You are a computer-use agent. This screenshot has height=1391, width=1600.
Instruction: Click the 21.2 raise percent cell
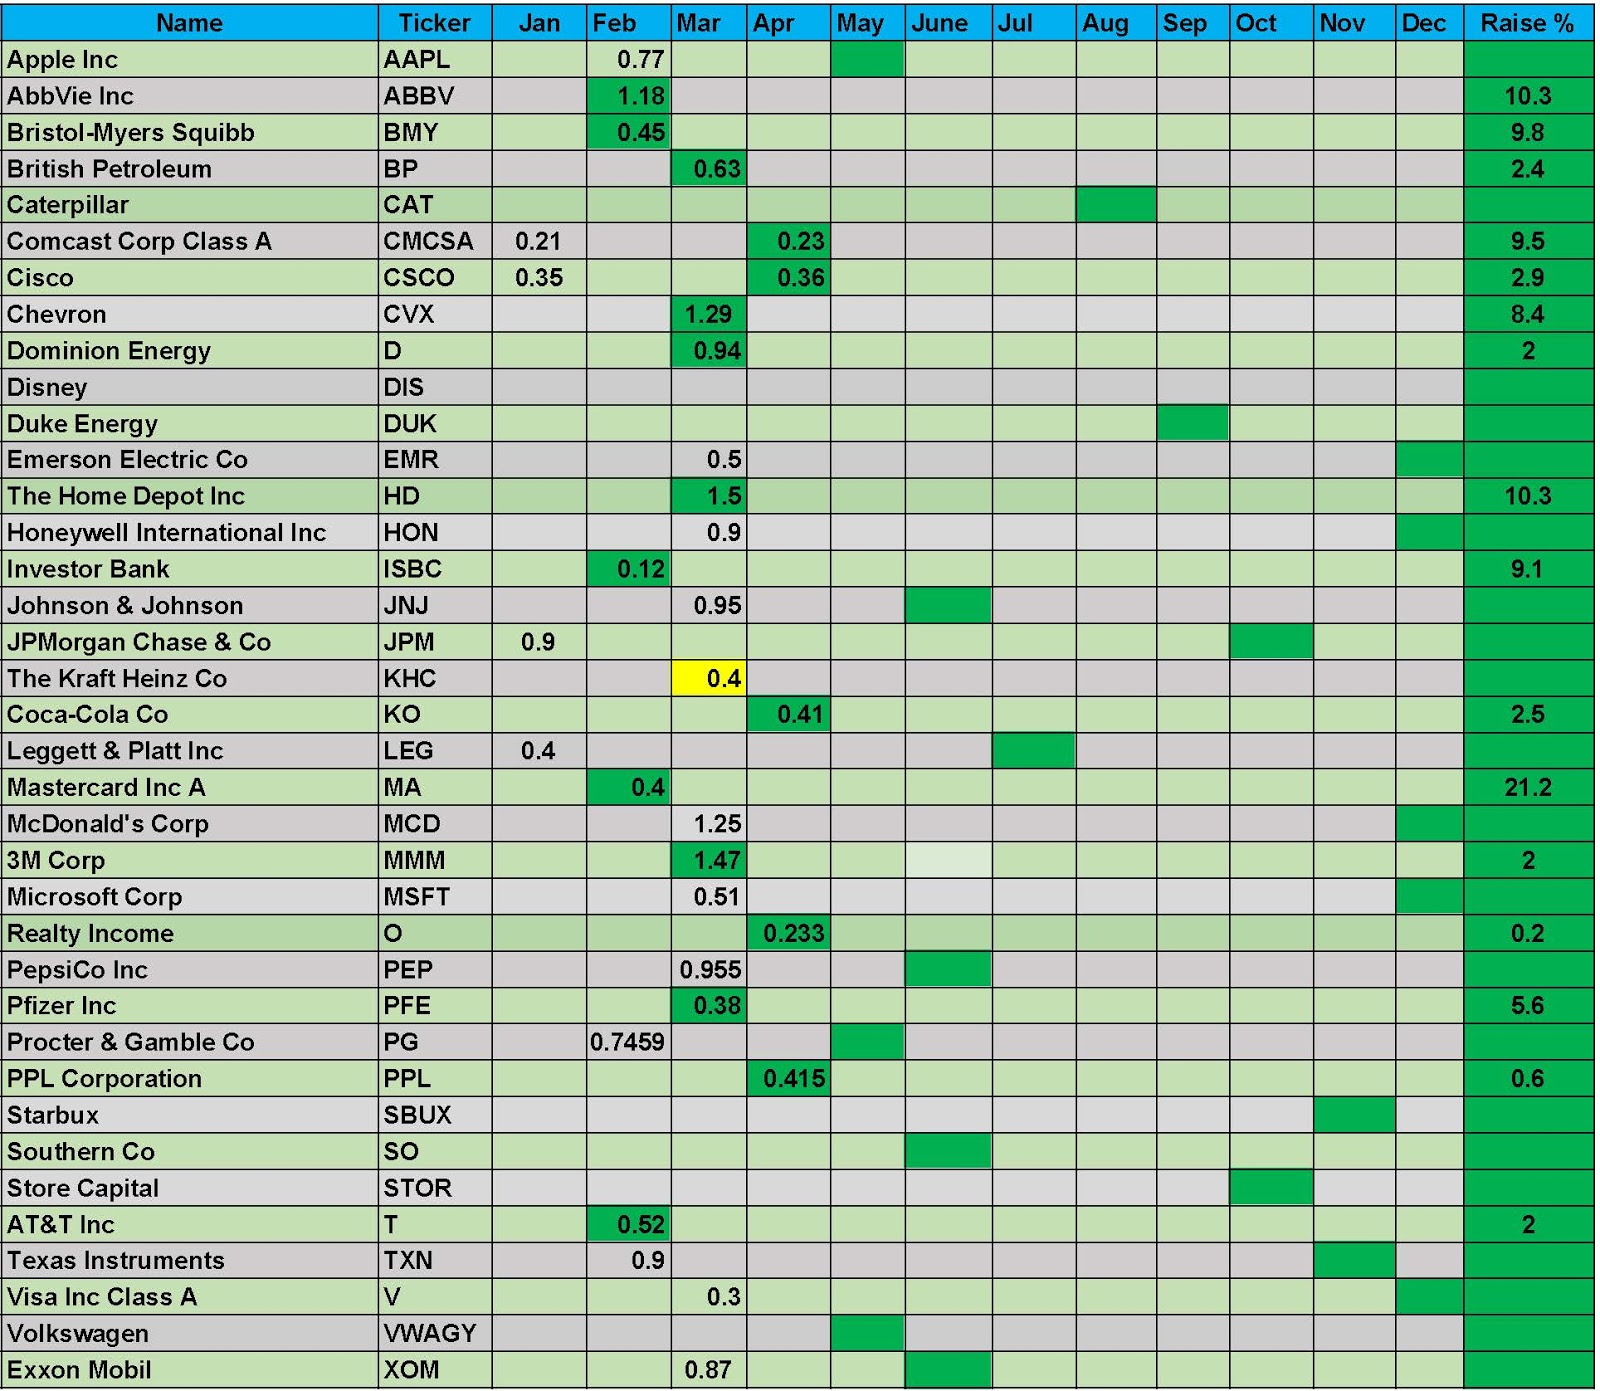click(x=1528, y=787)
